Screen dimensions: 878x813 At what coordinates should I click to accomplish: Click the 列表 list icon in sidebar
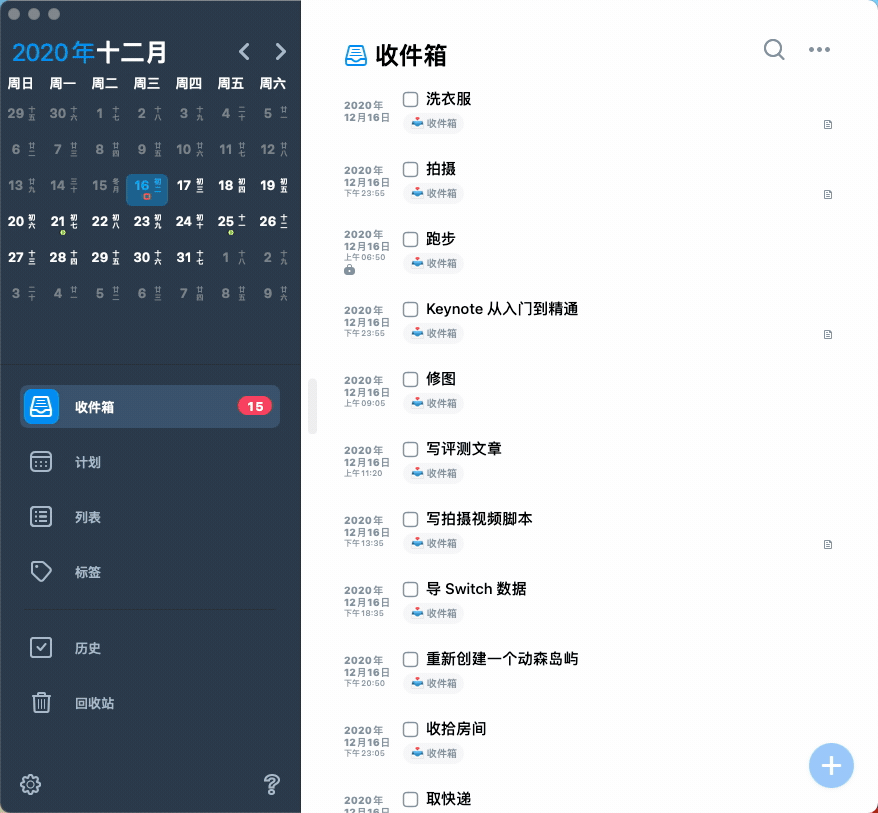point(41,517)
